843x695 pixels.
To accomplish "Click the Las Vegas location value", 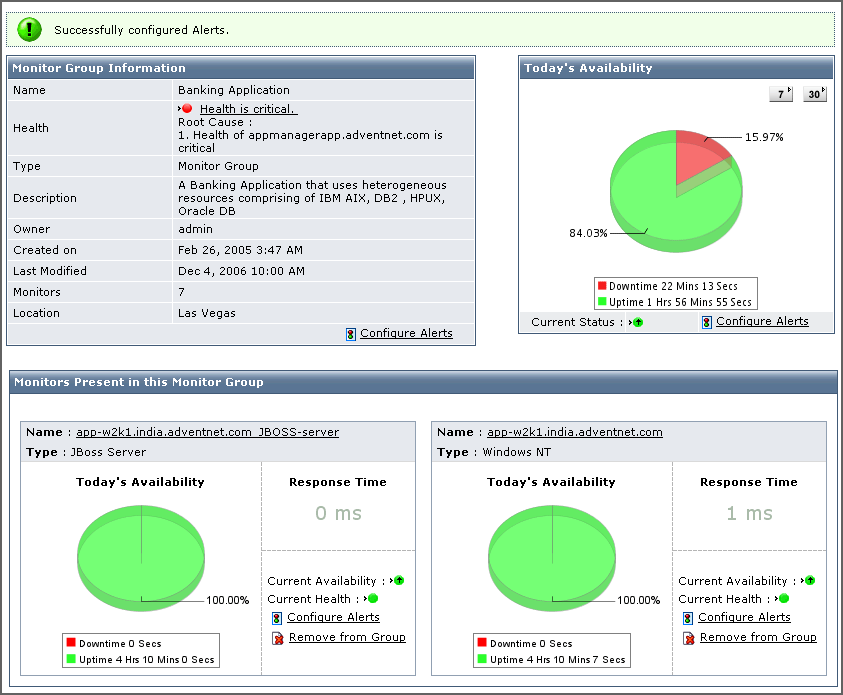I will [207, 313].
